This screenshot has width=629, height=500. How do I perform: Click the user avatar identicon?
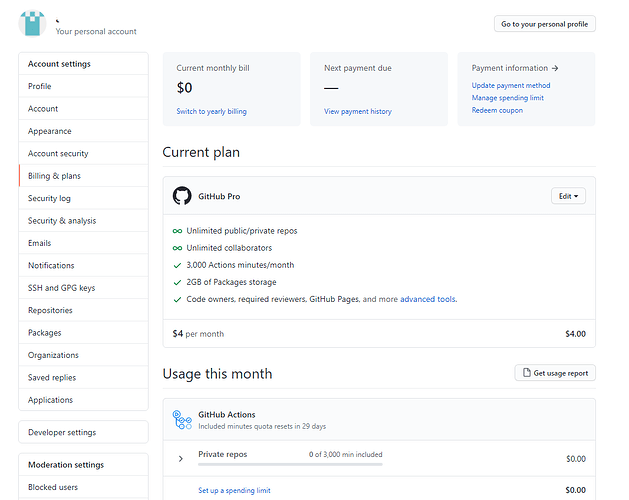(x=32, y=23)
